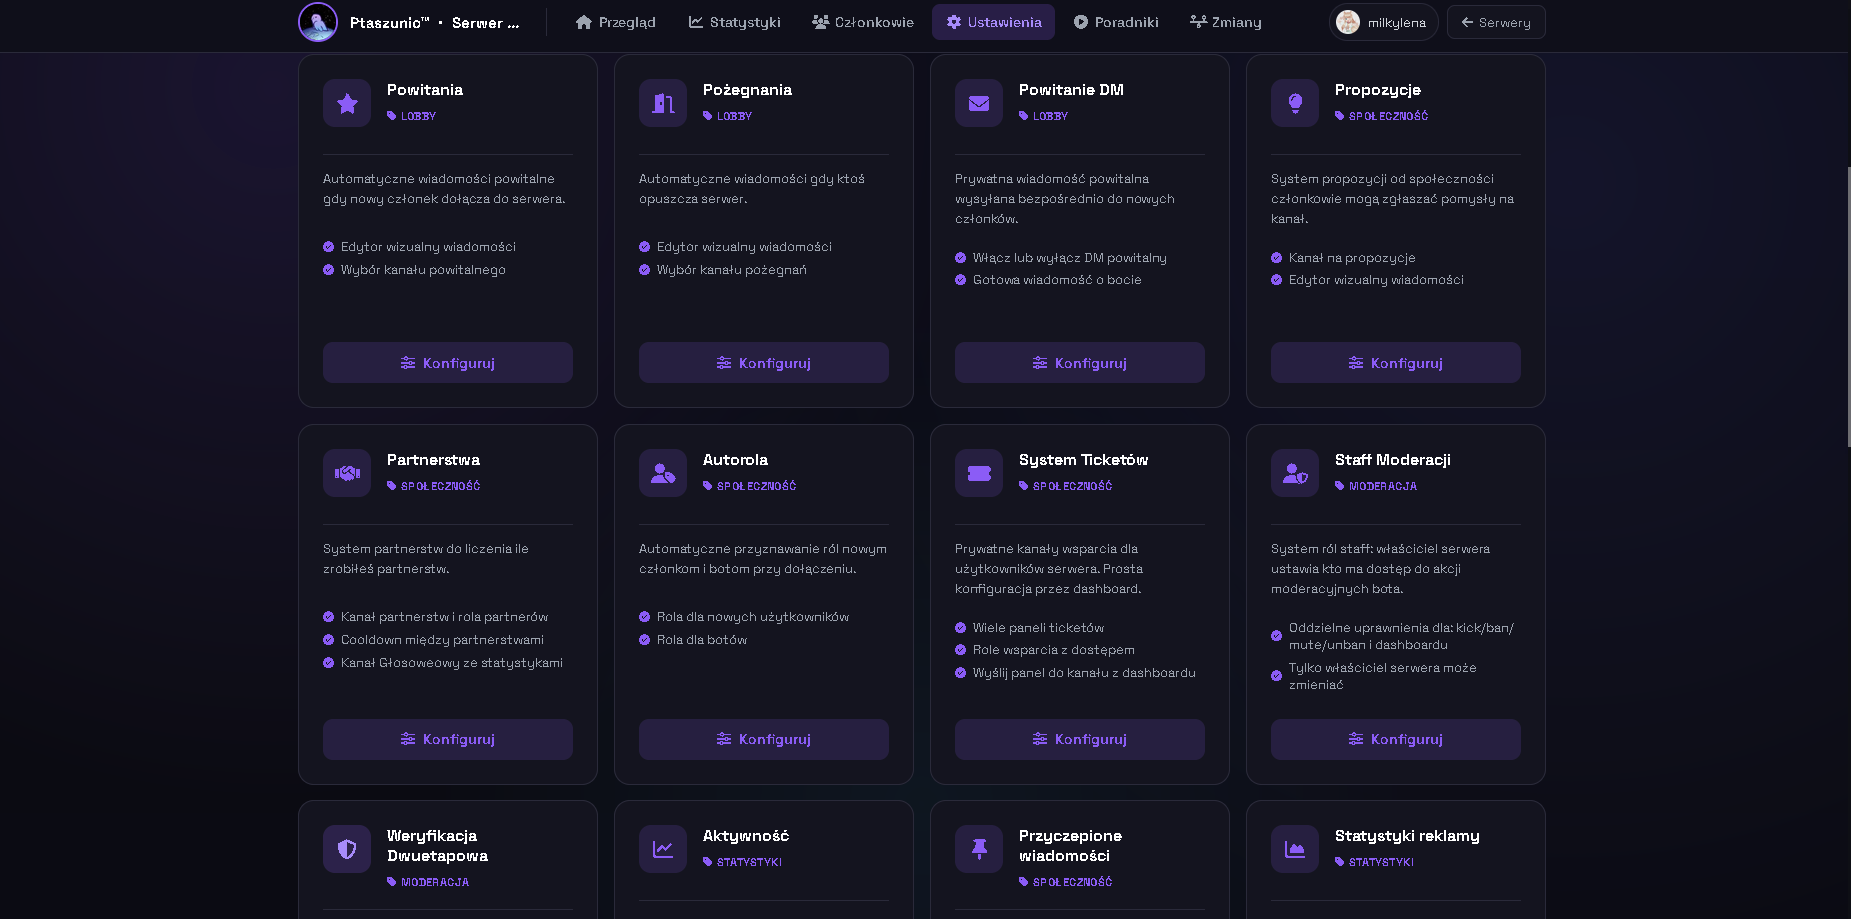This screenshot has height=919, width=1851.
Task: Go to the Członkowie tab
Action: (862, 22)
